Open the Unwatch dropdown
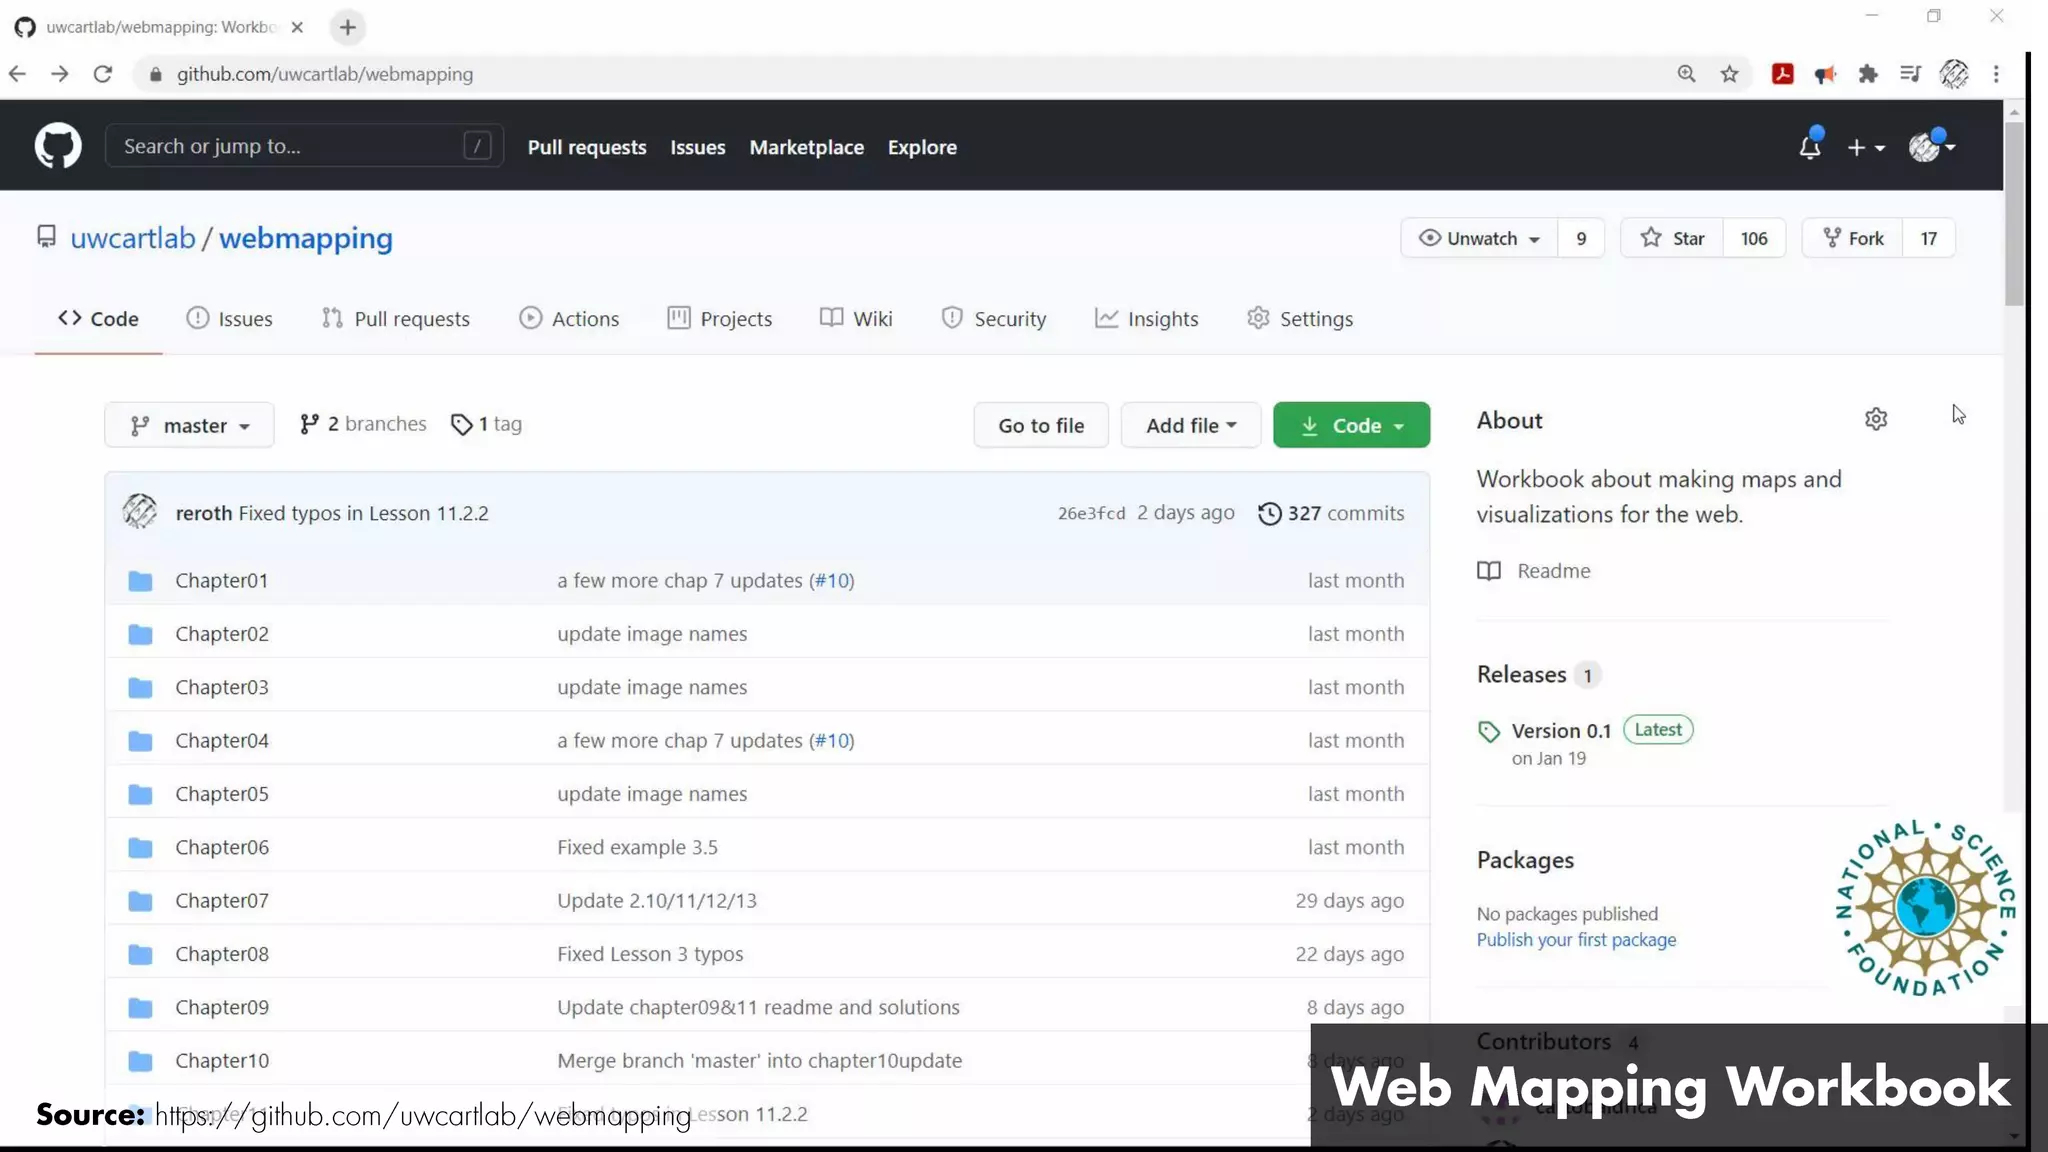The height and width of the screenshot is (1152, 2048). pyautogui.click(x=1479, y=238)
